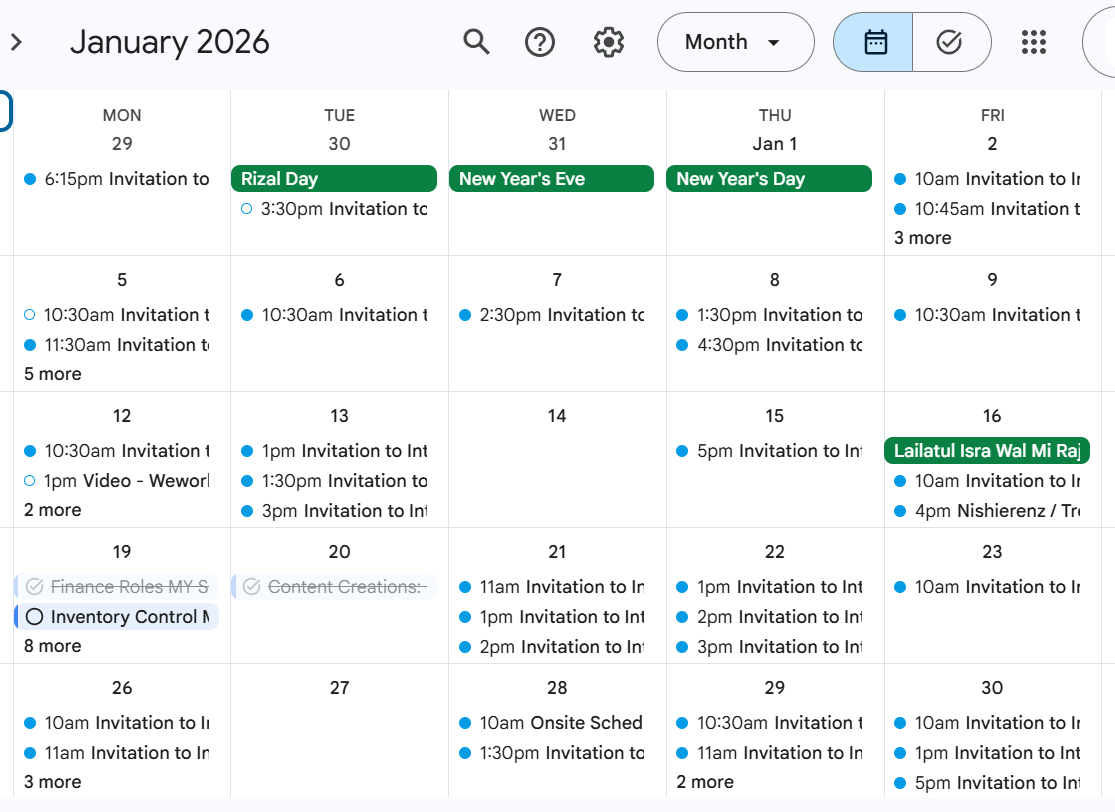Open the Google apps grid
Viewport: 1115px width, 812px height.
click(1033, 42)
